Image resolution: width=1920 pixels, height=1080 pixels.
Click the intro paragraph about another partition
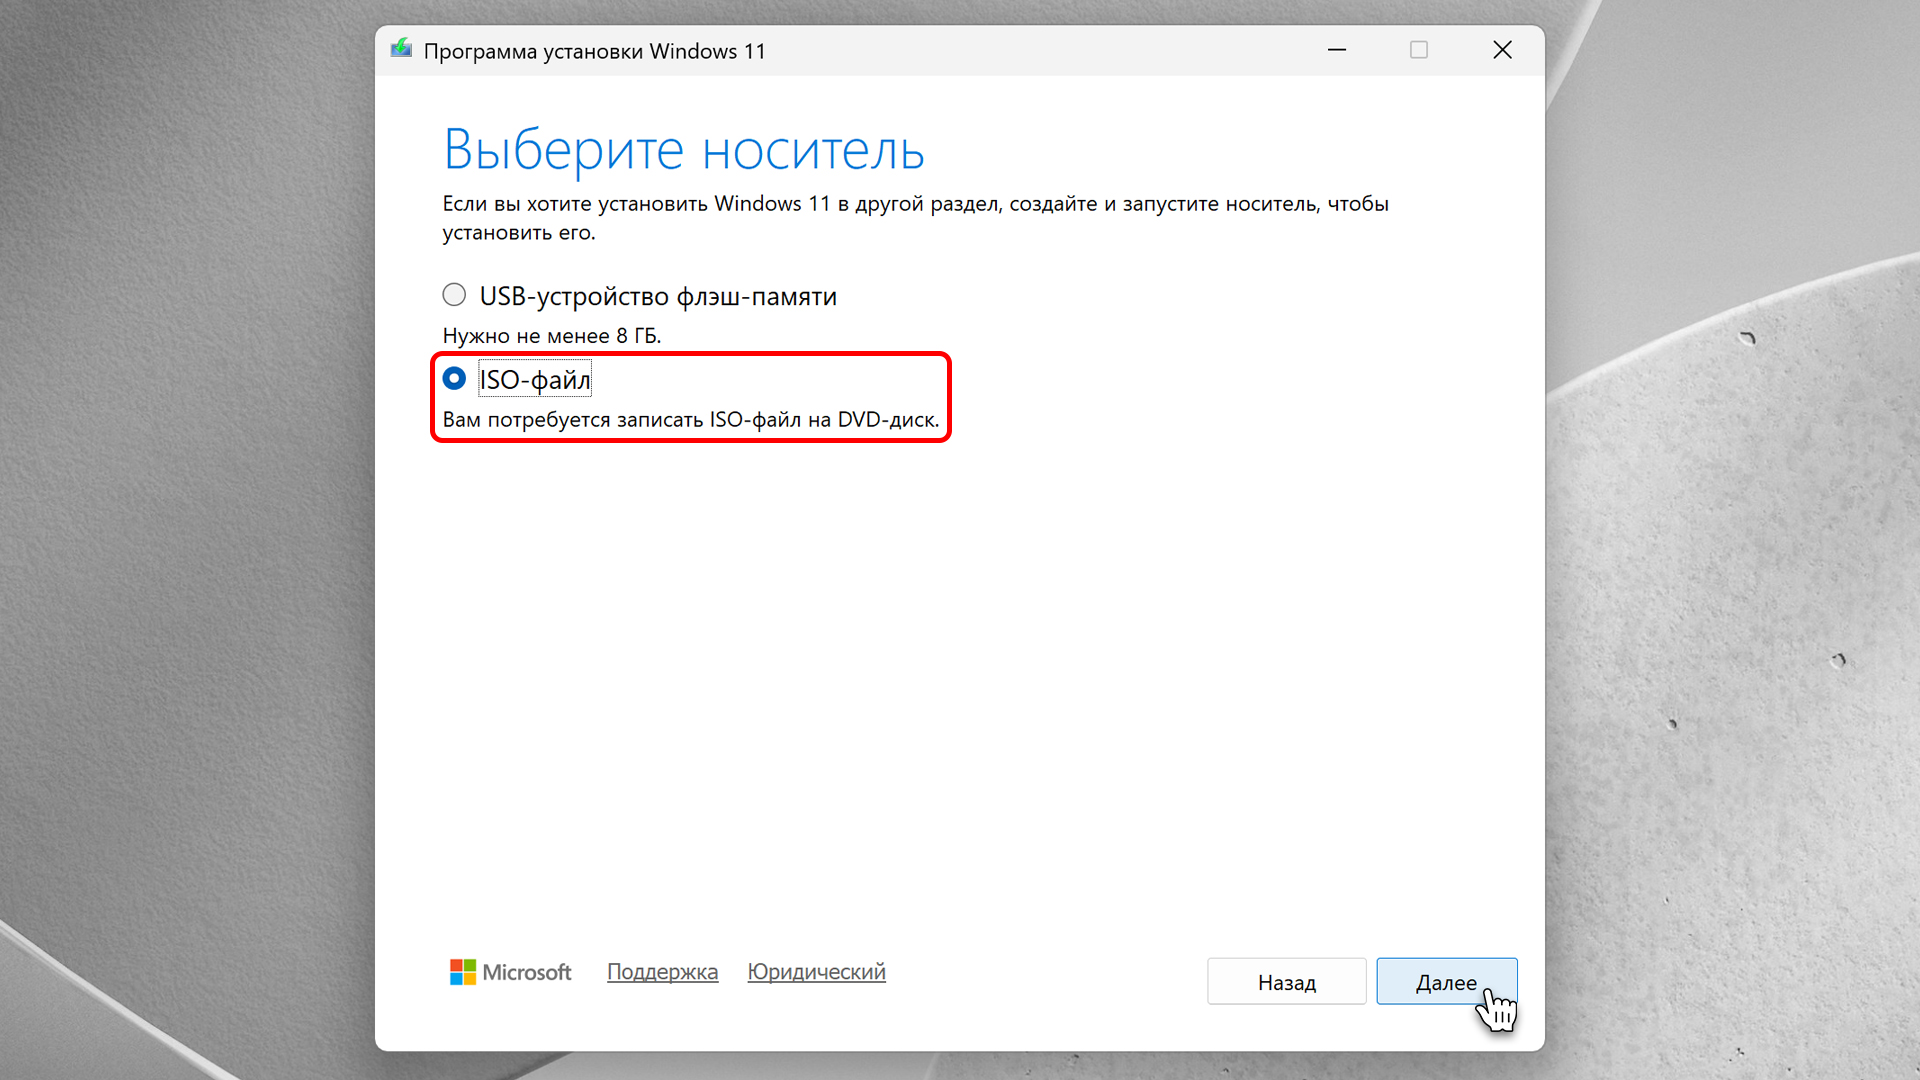pos(915,204)
